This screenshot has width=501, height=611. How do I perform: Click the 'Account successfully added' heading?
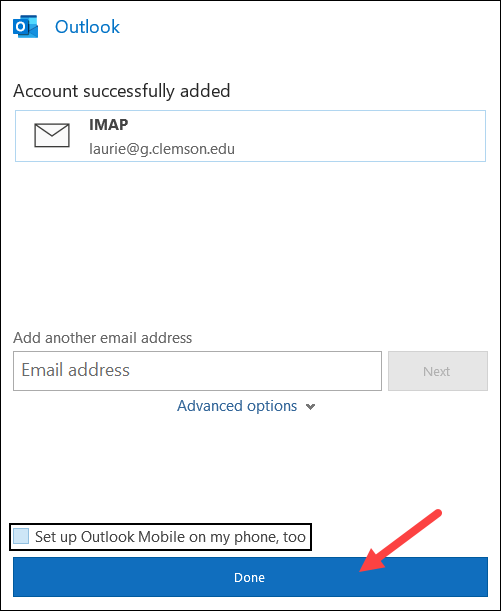tap(122, 91)
